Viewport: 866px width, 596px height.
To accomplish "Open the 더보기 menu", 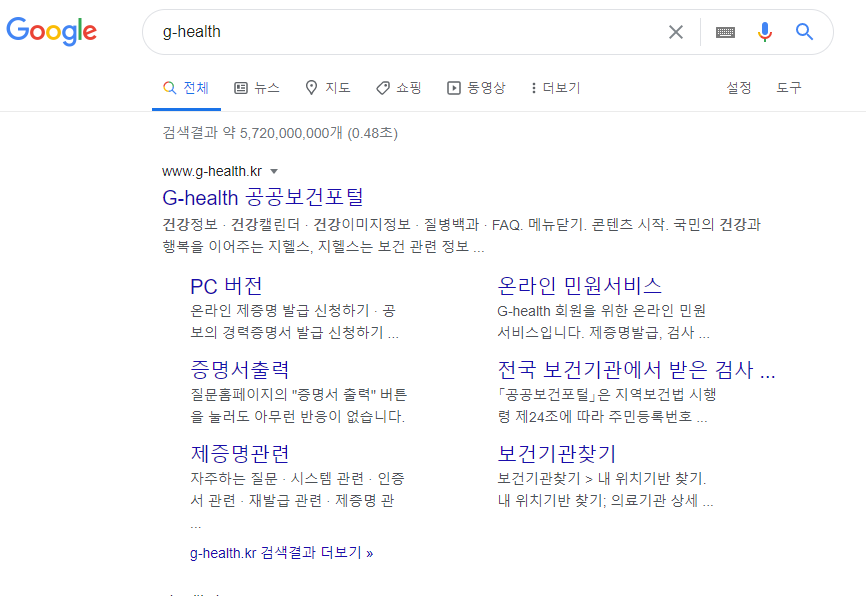I will (556, 88).
